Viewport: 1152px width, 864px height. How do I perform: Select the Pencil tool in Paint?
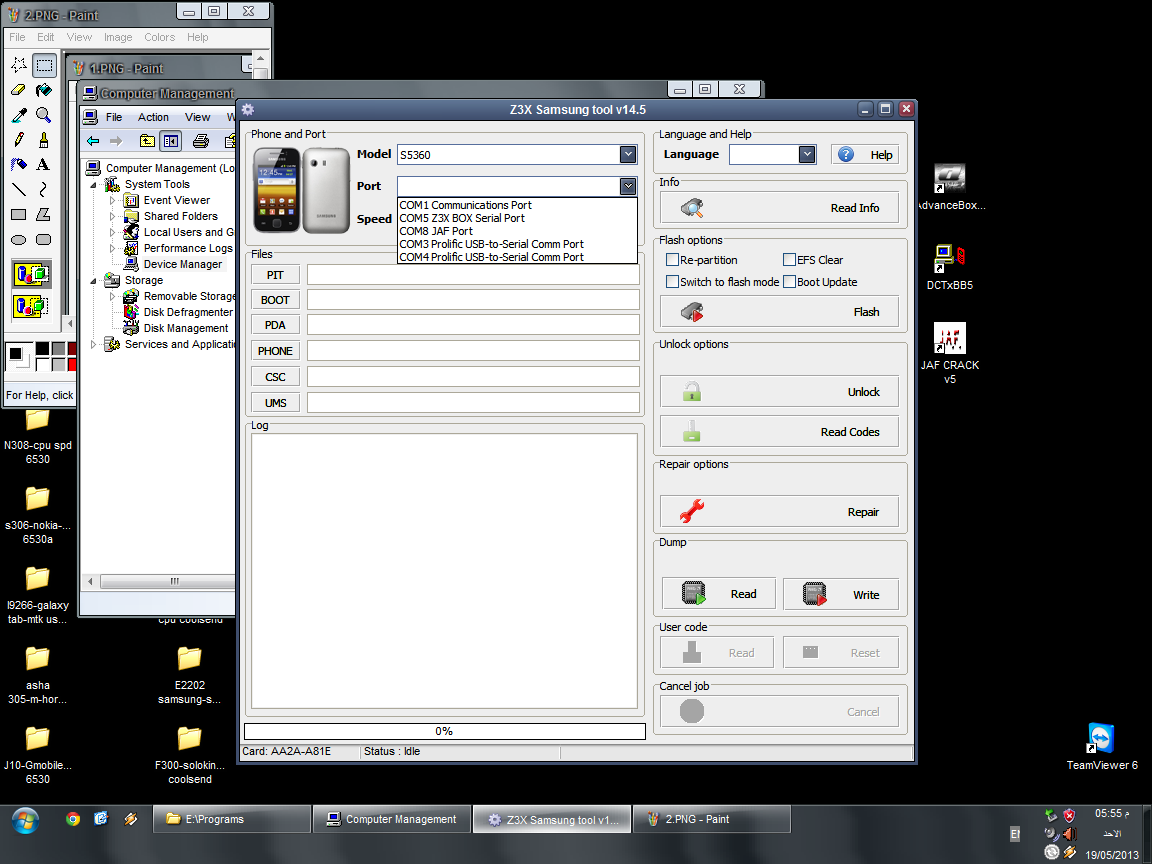pyautogui.click(x=19, y=140)
